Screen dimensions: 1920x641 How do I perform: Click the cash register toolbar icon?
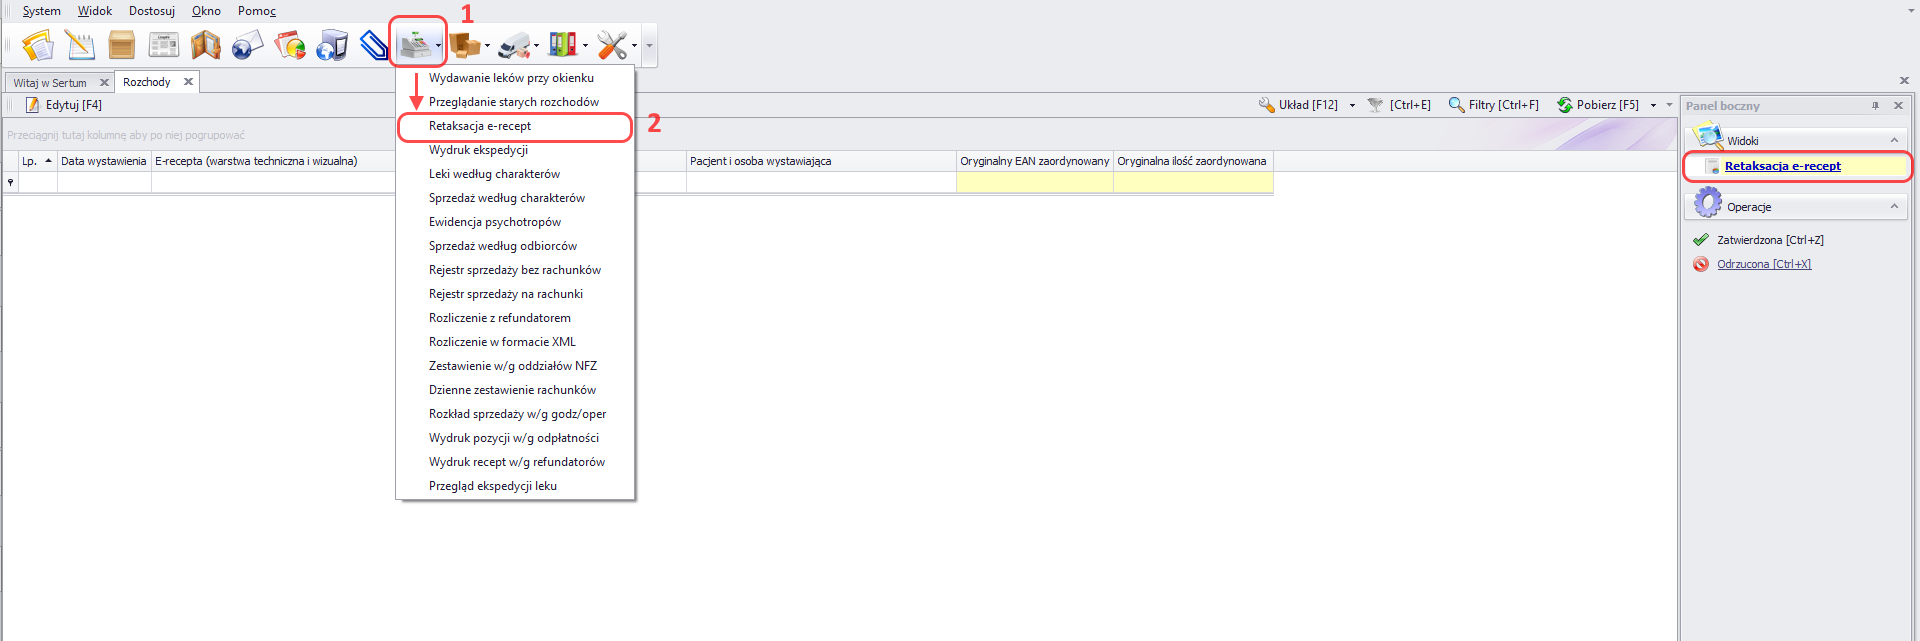(414, 45)
